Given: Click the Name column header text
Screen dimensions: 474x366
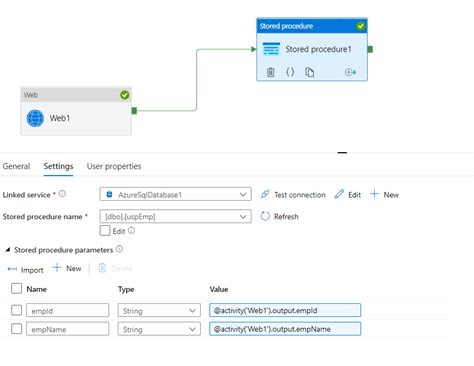Looking at the screenshot, I should (37, 289).
